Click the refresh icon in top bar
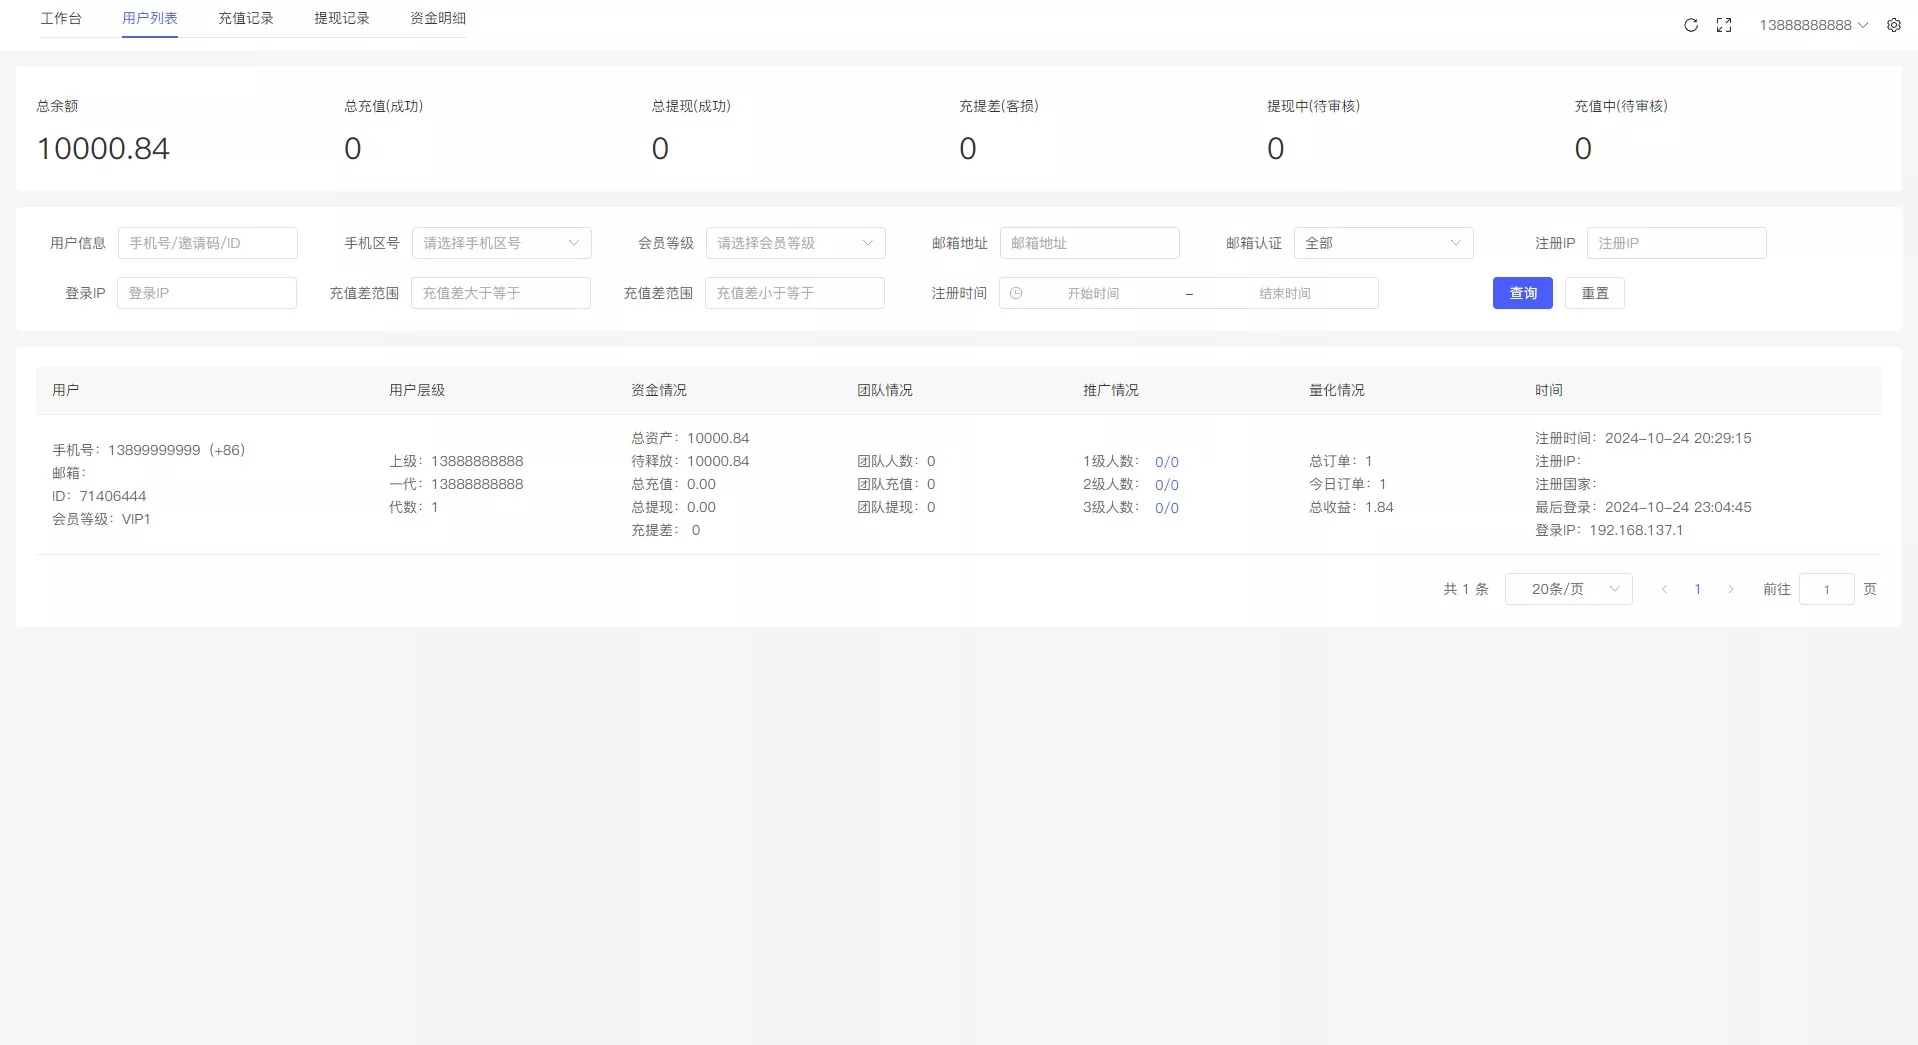 (x=1690, y=24)
